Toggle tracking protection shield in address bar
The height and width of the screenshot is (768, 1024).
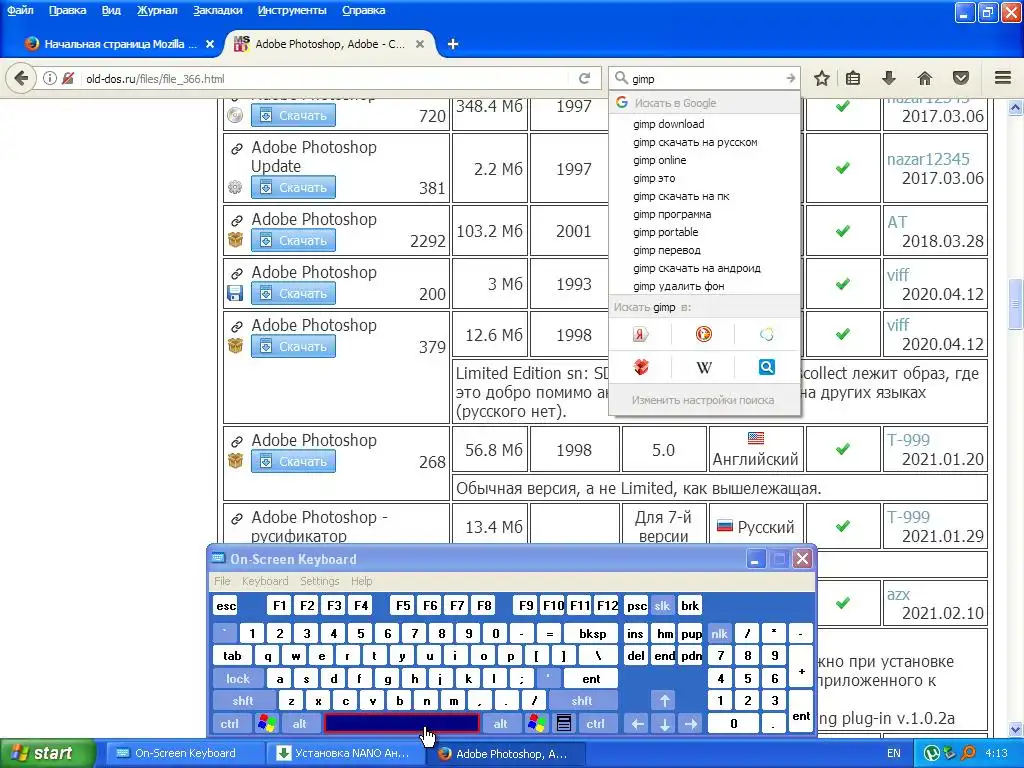(68, 78)
